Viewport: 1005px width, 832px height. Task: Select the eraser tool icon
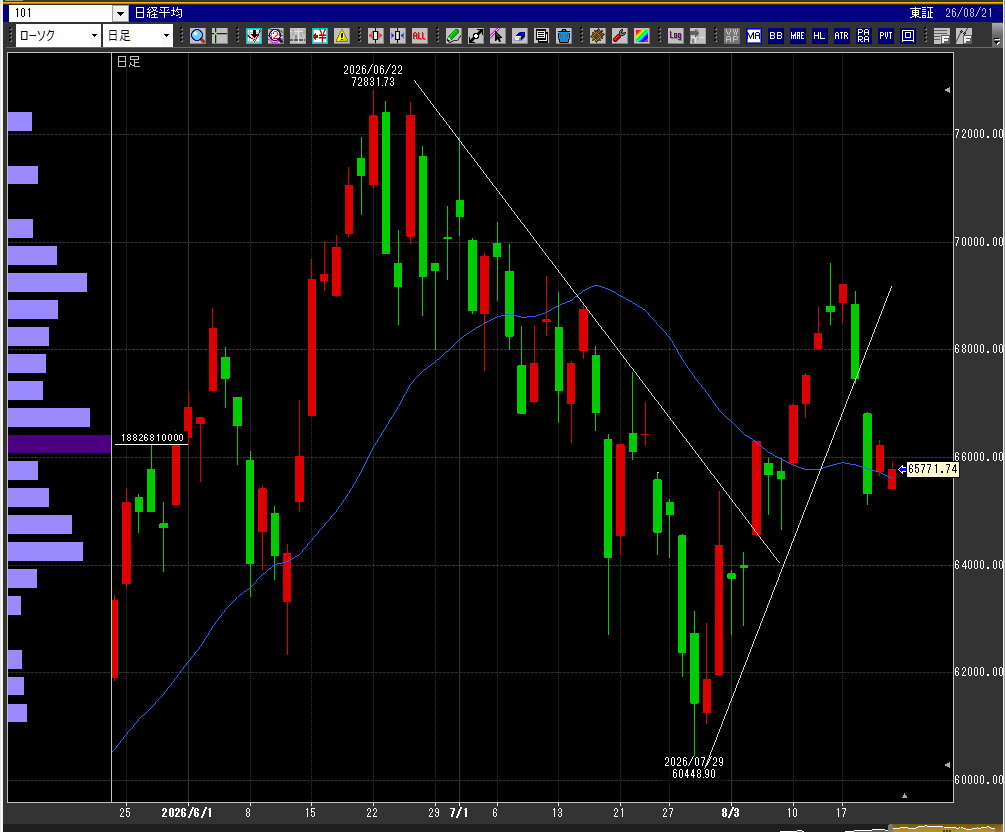520,36
